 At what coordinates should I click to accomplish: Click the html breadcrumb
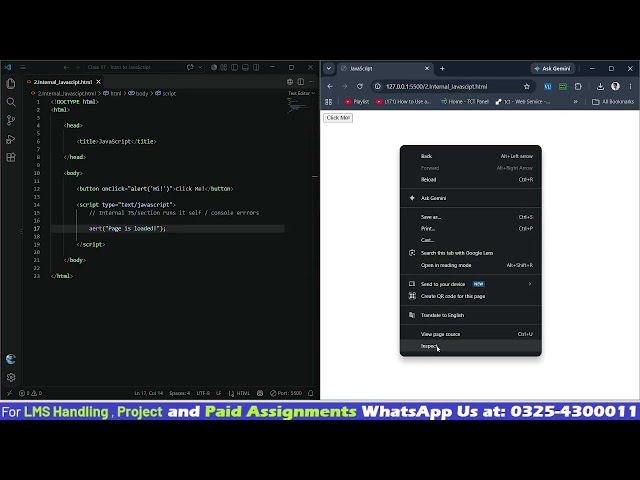click(x=113, y=93)
